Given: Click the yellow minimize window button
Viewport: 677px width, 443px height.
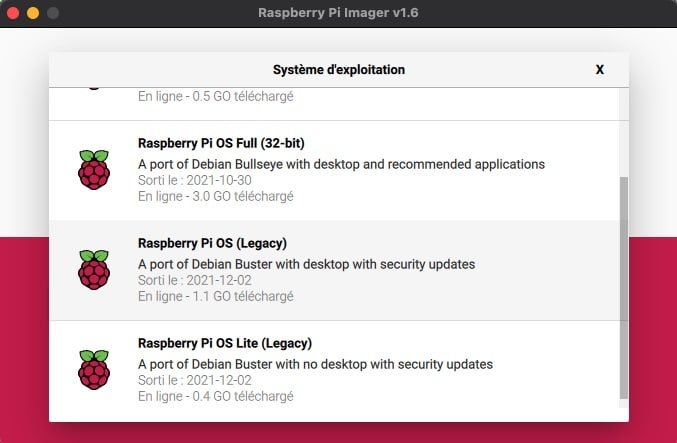Looking at the screenshot, I should point(33,13).
